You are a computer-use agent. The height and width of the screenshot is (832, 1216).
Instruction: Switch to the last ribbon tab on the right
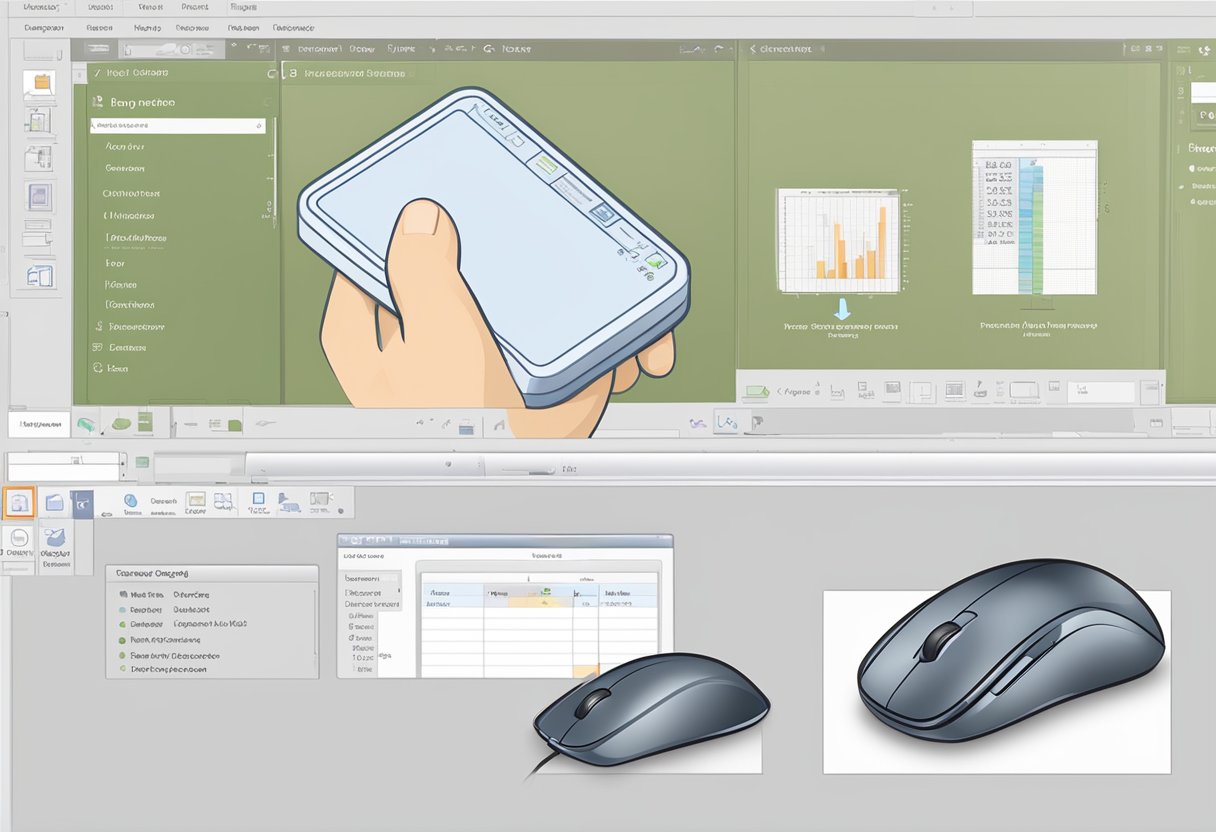(292, 28)
